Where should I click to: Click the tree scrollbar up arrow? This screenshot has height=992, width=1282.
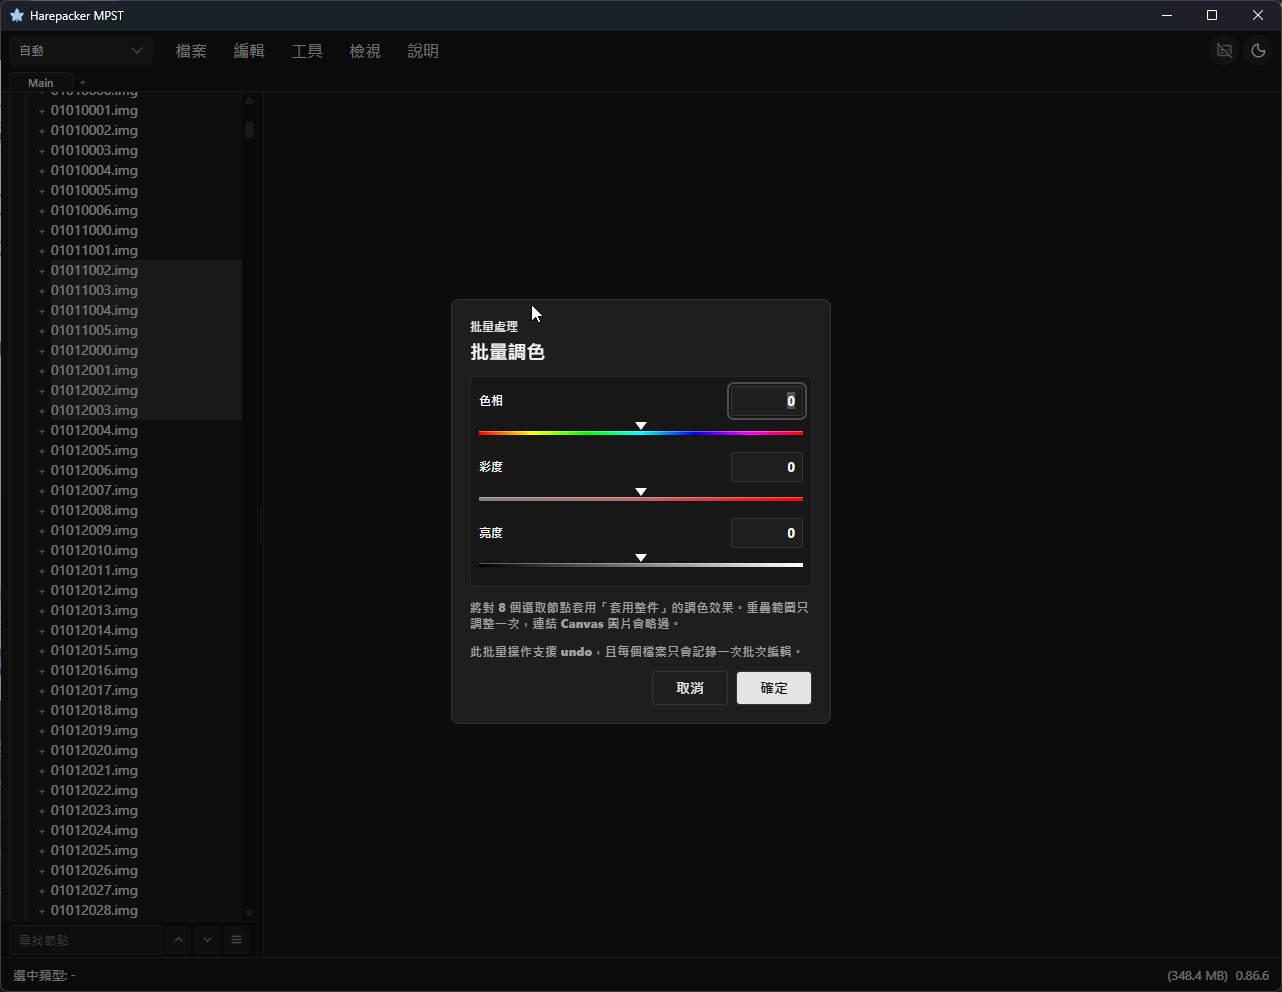249,100
